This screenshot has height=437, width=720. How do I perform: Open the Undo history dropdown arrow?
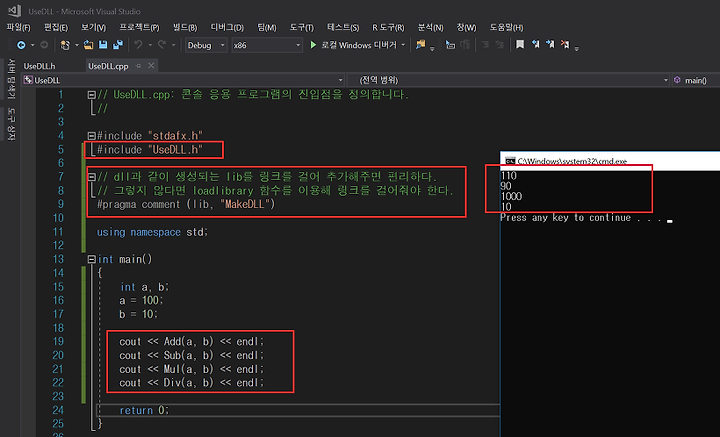[x=150, y=45]
